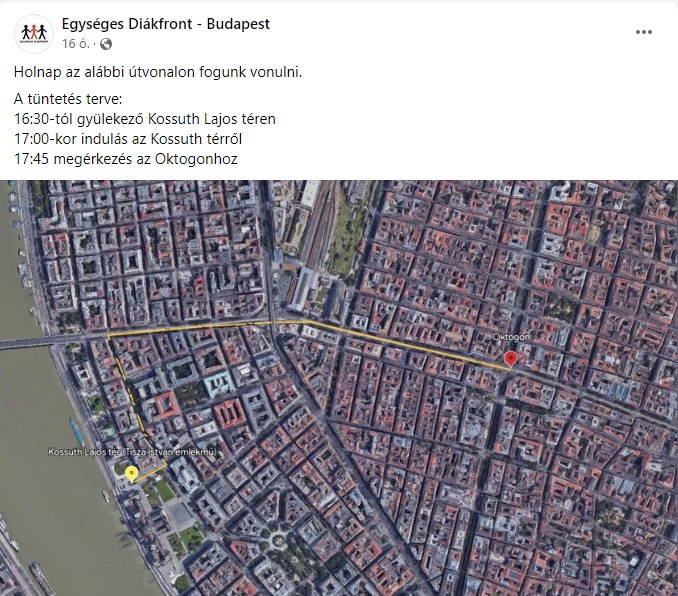Click the yellow Kossuth Lajos tér pin

pos(132,473)
